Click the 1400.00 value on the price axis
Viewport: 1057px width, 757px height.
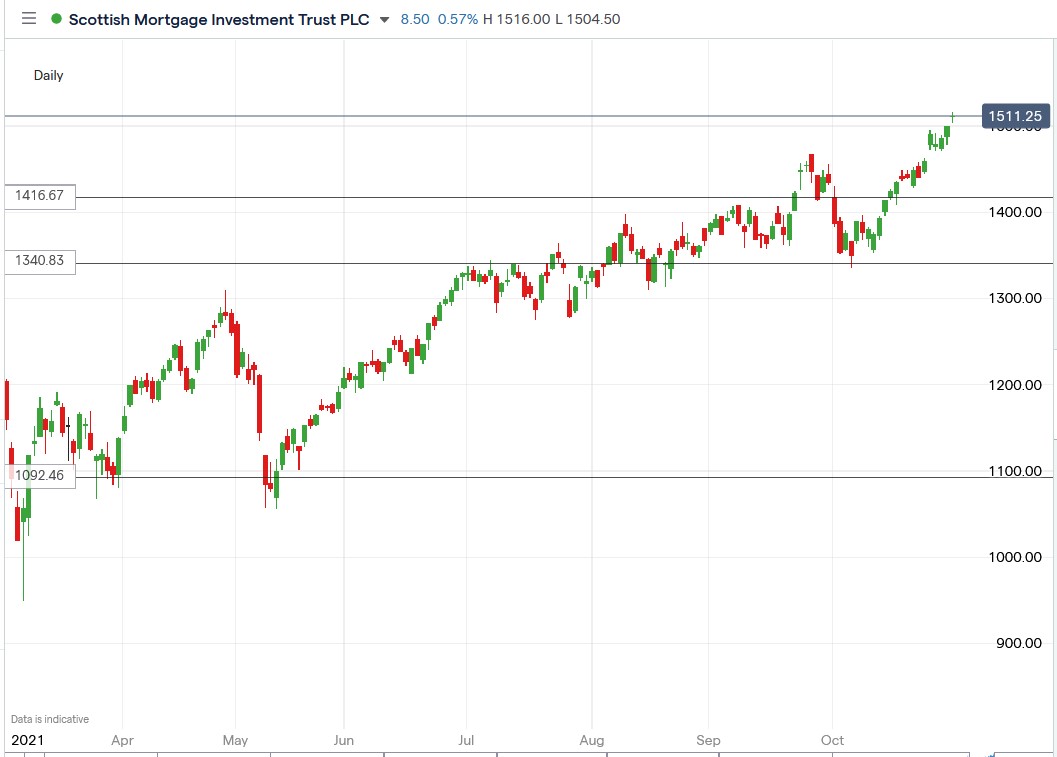pyautogui.click(x=1018, y=212)
